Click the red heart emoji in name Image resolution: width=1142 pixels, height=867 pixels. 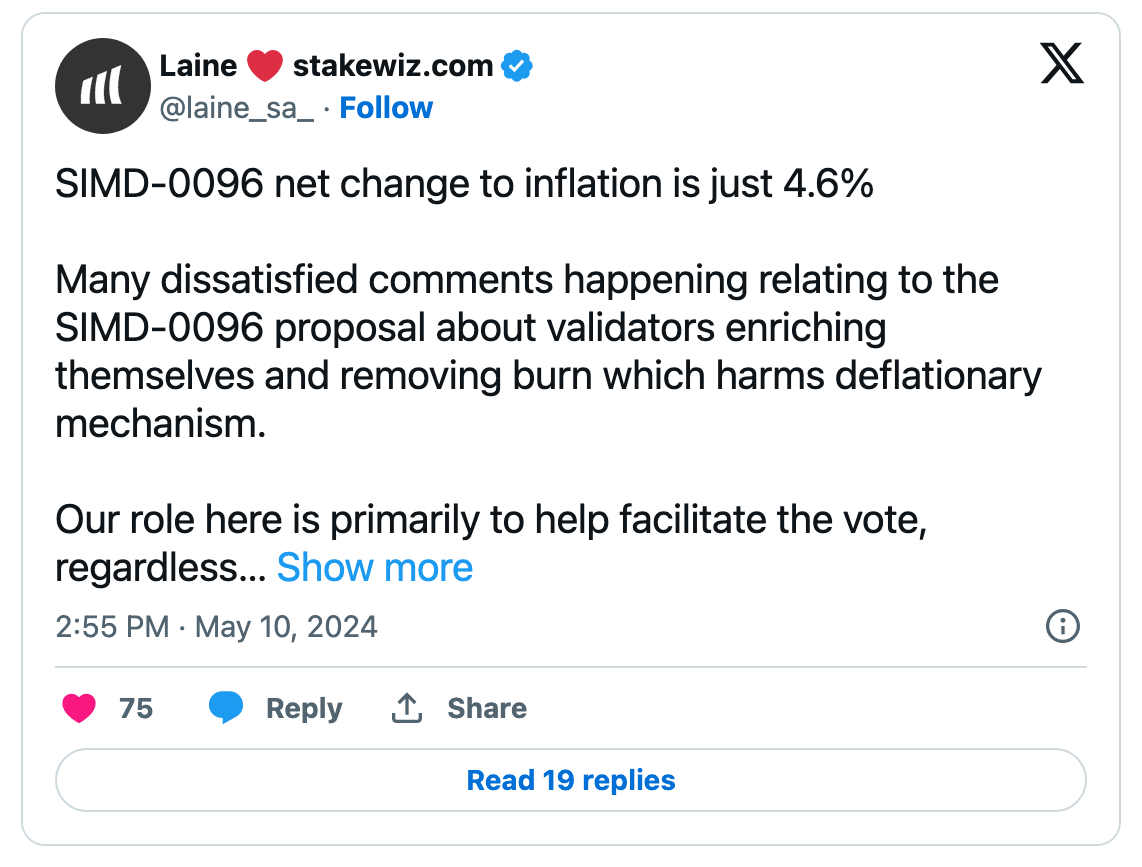click(x=265, y=66)
